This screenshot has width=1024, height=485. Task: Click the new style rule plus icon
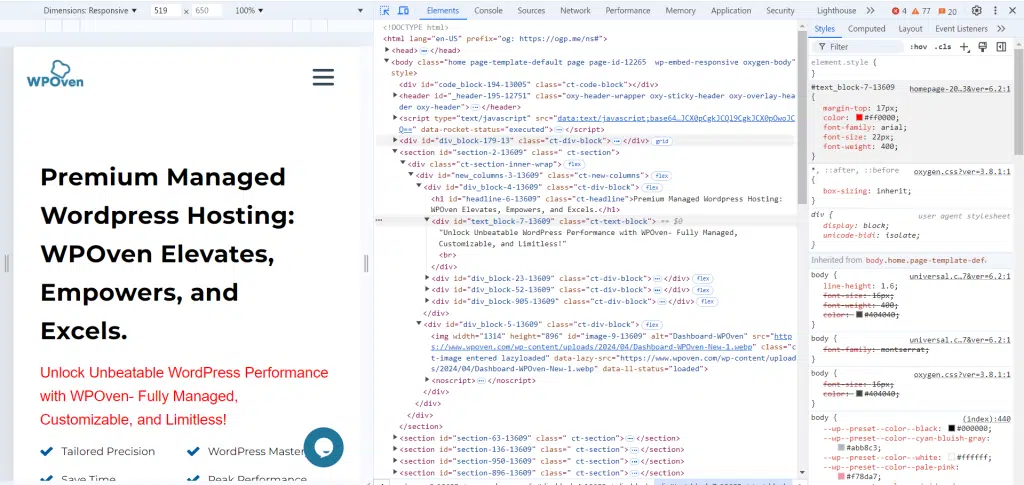pos(964,46)
